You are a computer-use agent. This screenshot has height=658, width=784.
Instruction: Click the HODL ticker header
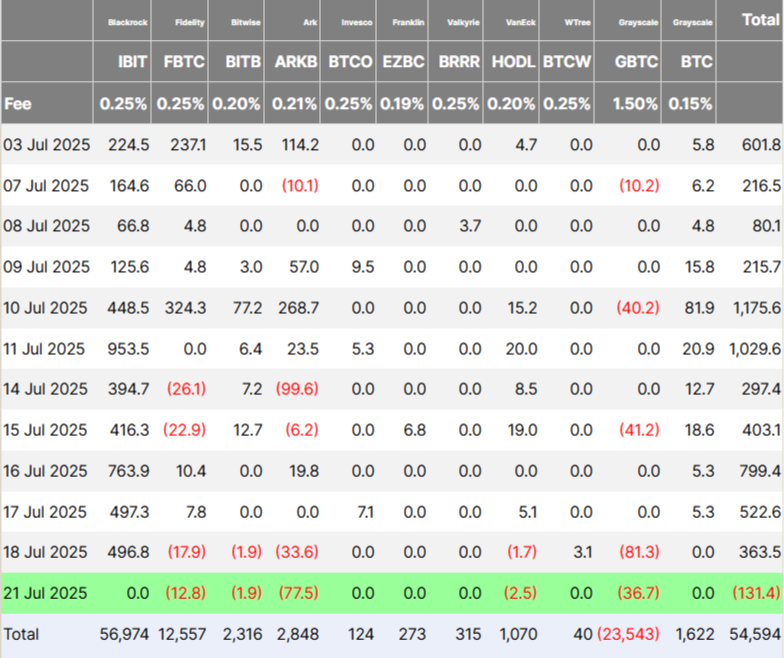coord(514,62)
